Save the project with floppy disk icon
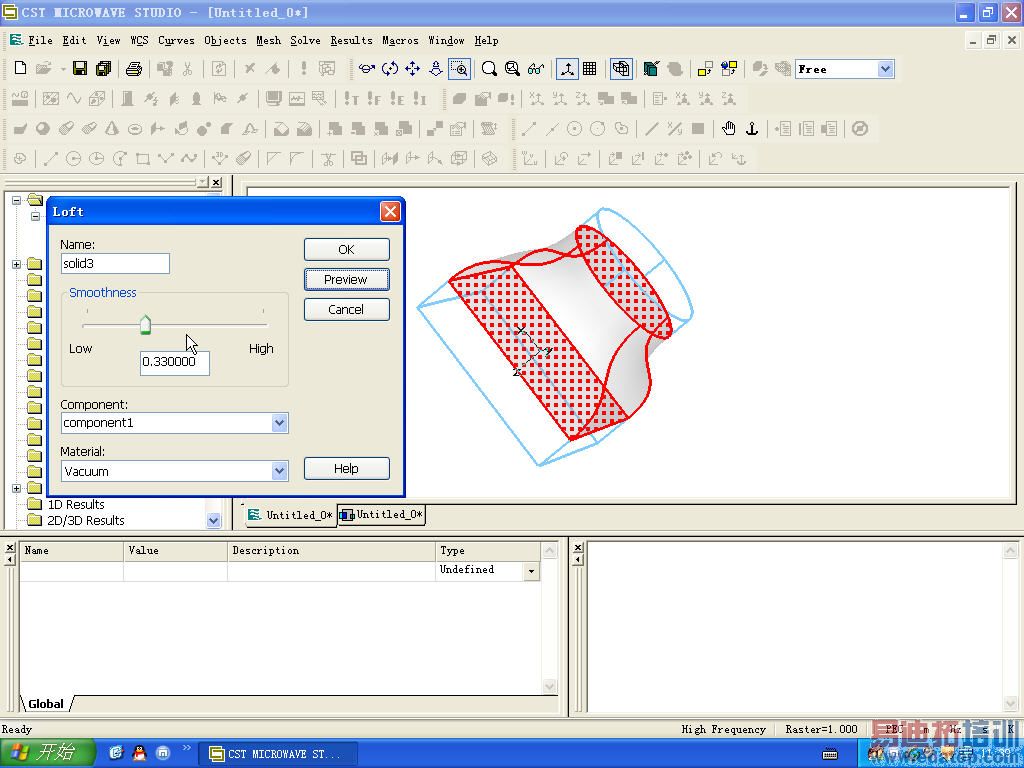This screenshot has height=768, width=1024. (x=80, y=69)
